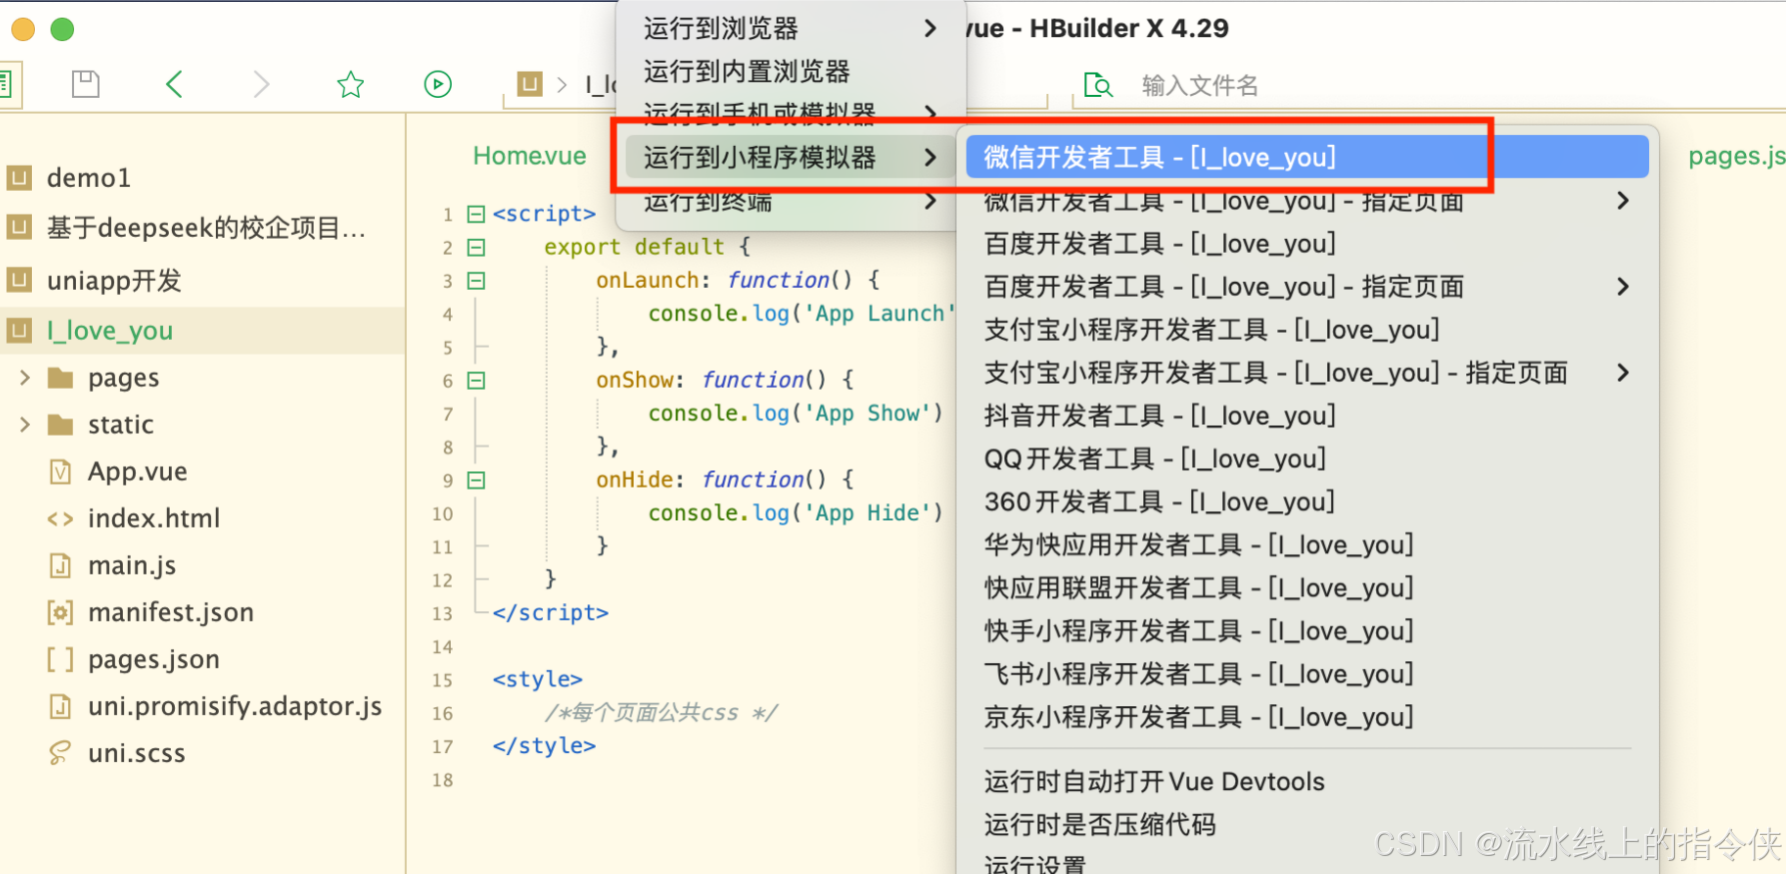Choose 华为快应用开发者工具 - [I_love_you]
Screen dimensions: 1786x874
coord(1307,545)
